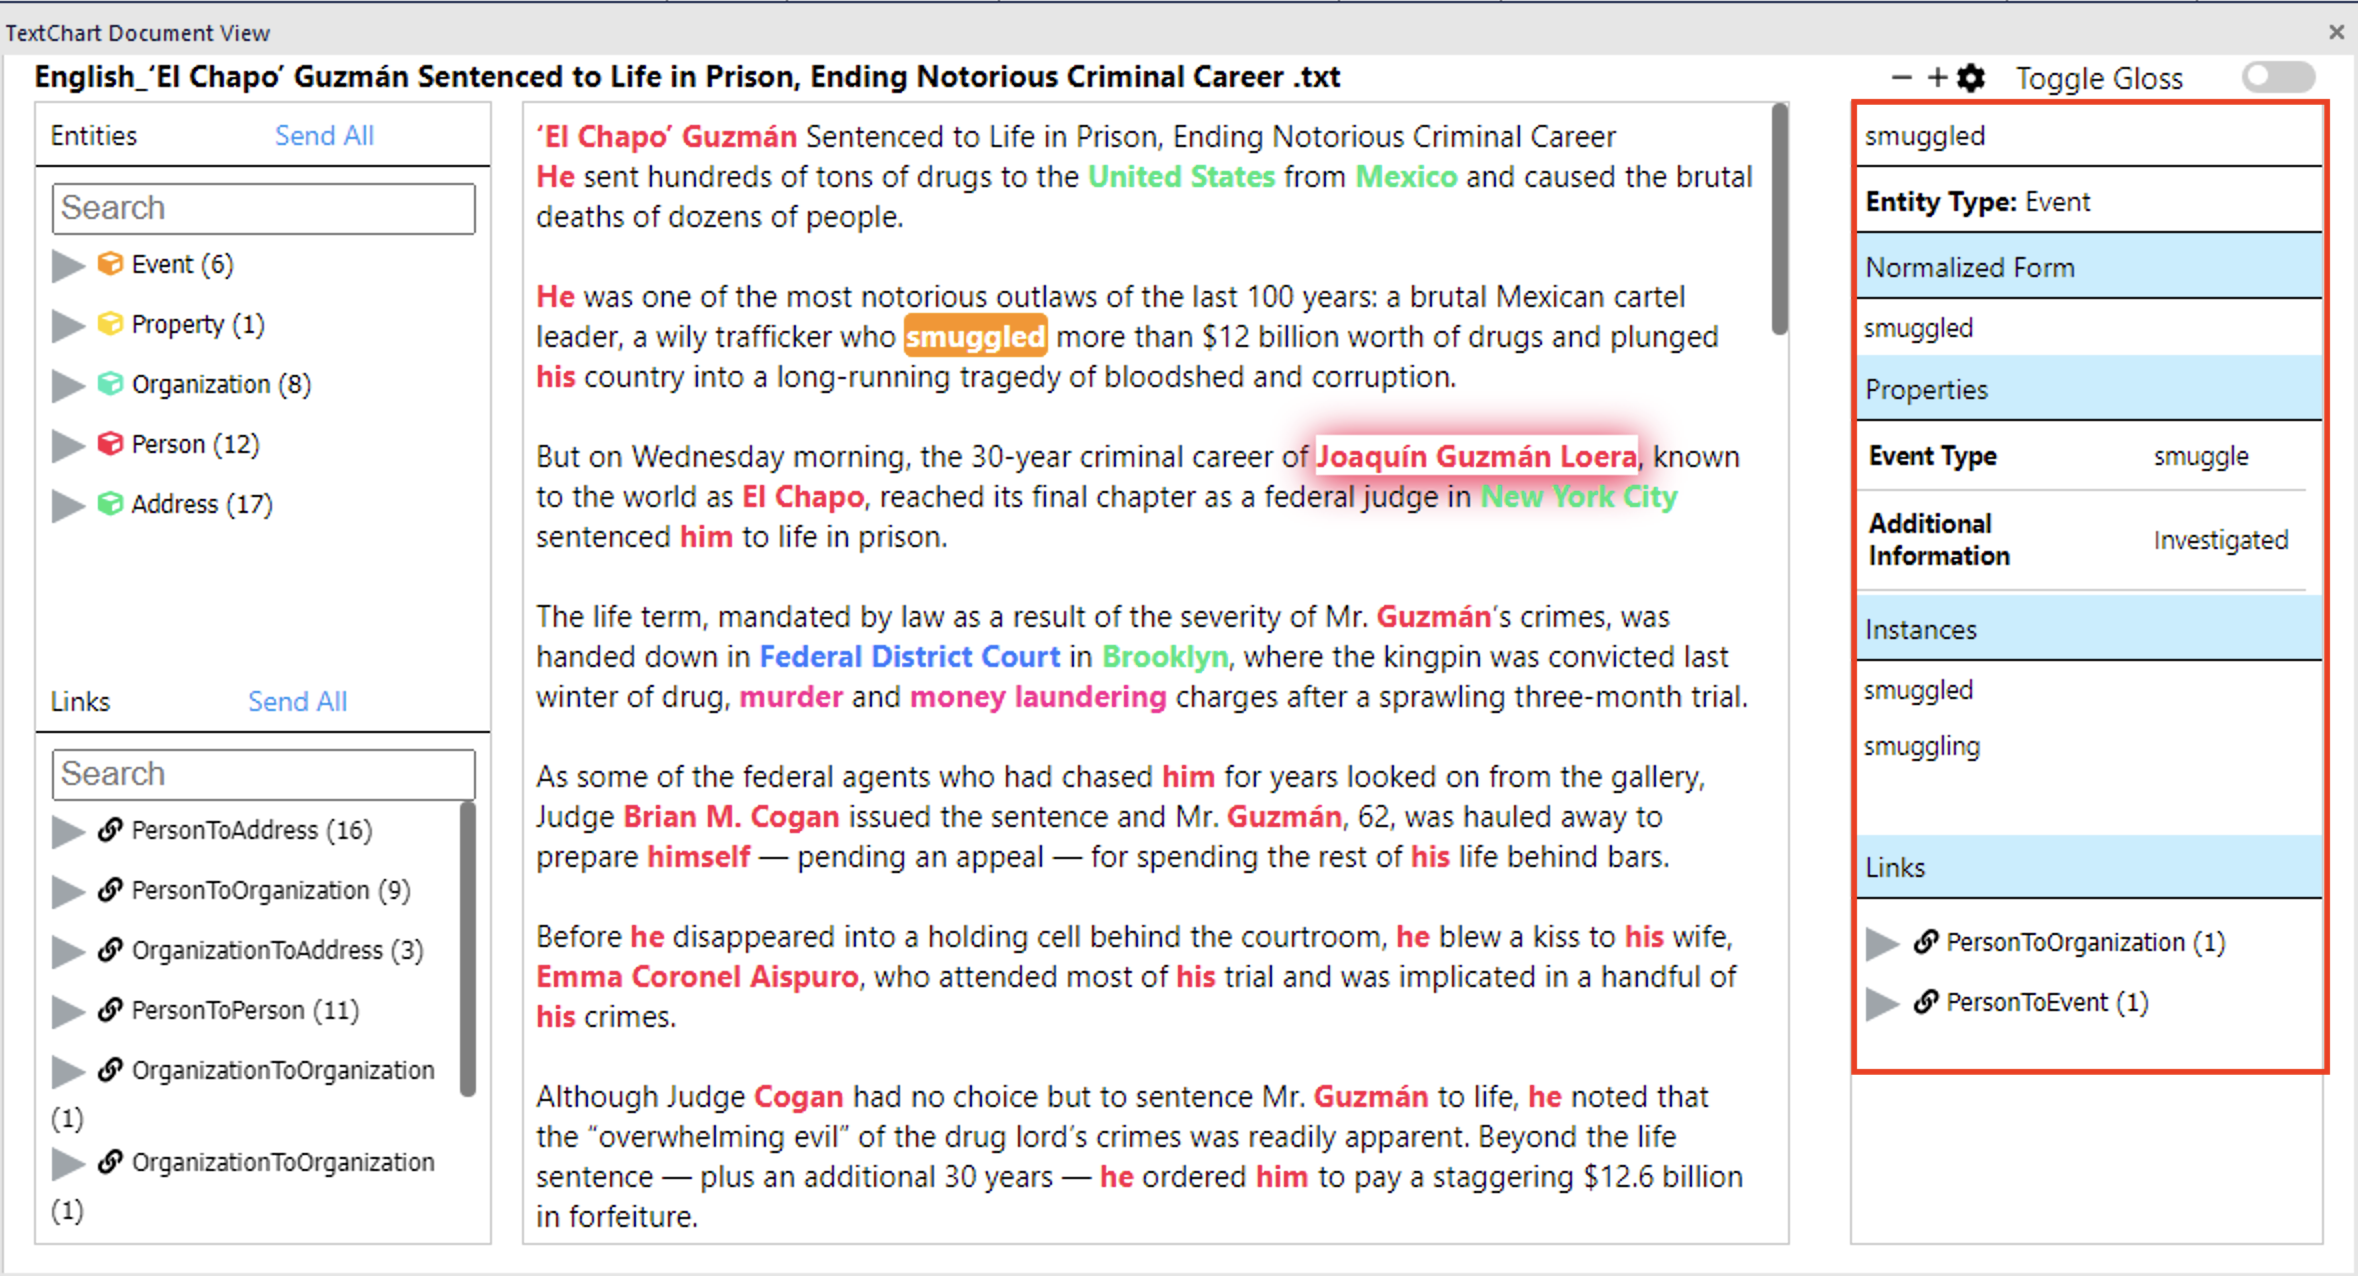Increase text size with plus icon

pos(1937,78)
